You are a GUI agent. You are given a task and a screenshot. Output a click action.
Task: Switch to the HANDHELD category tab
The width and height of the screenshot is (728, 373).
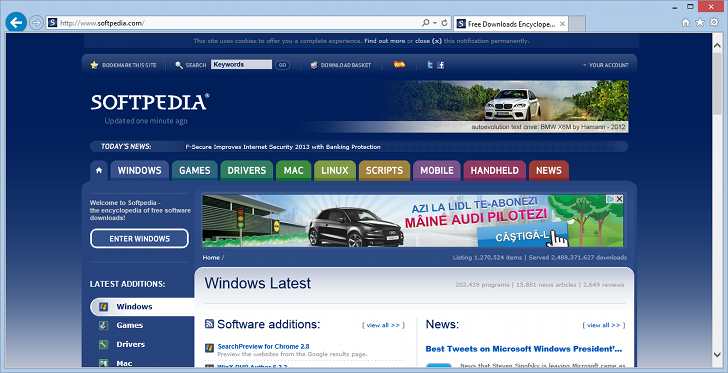(494, 170)
